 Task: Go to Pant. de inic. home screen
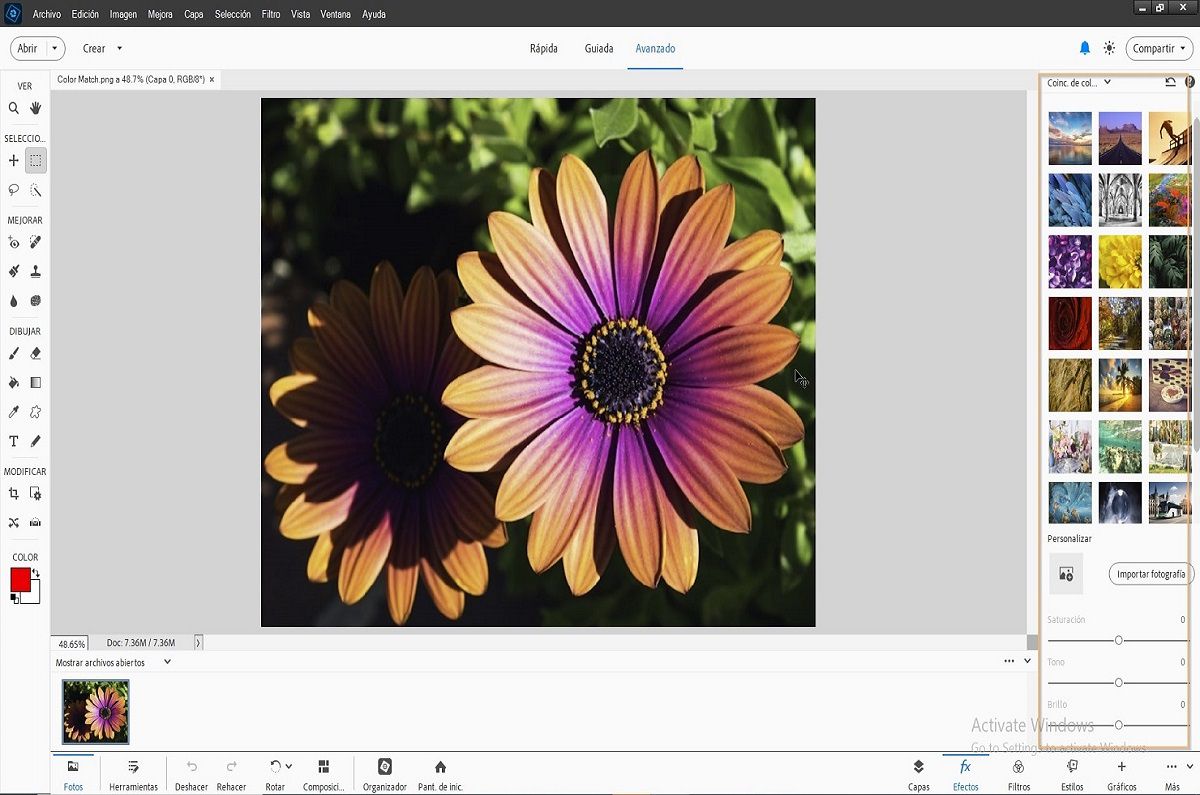pos(440,774)
